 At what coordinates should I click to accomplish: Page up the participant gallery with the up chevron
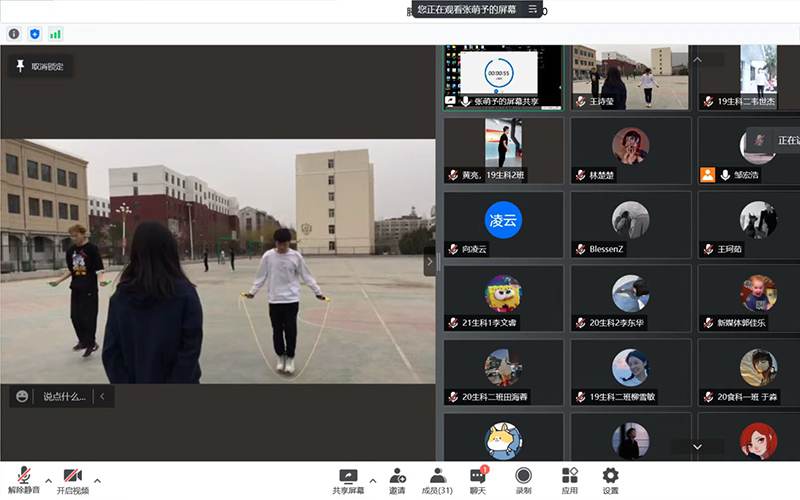coord(697,60)
